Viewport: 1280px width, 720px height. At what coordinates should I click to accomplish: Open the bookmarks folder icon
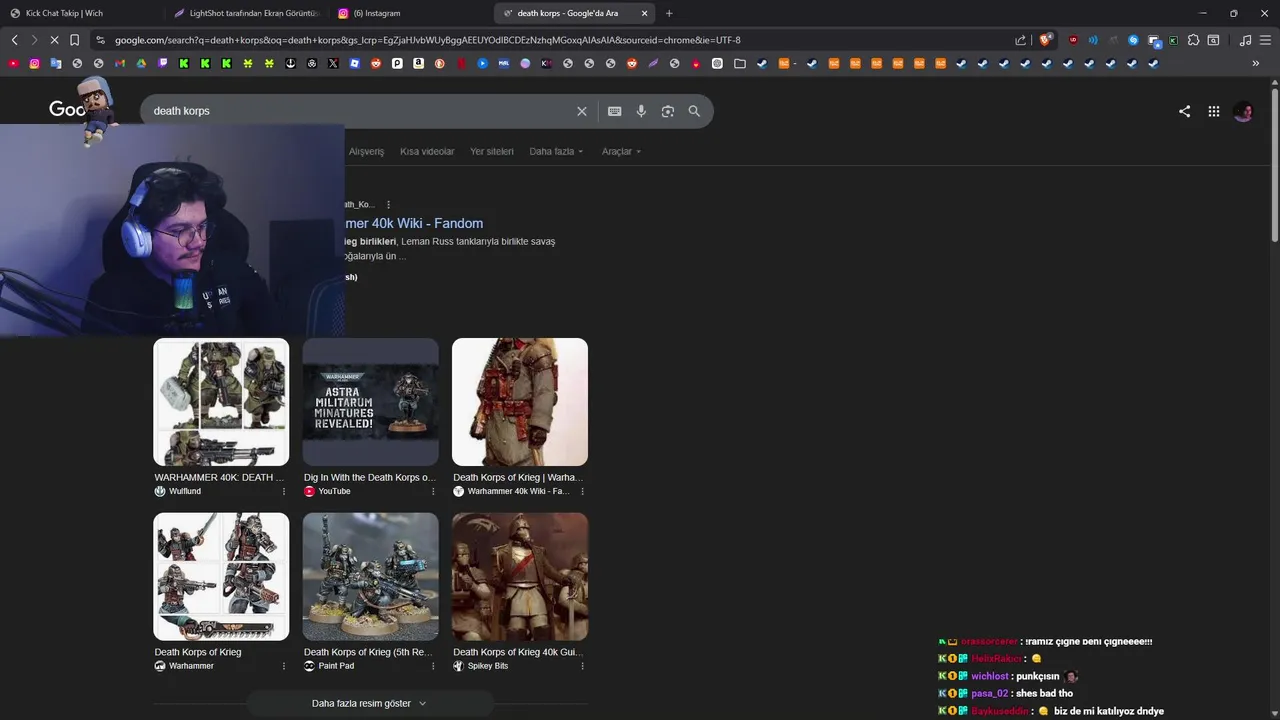coord(740,63)
